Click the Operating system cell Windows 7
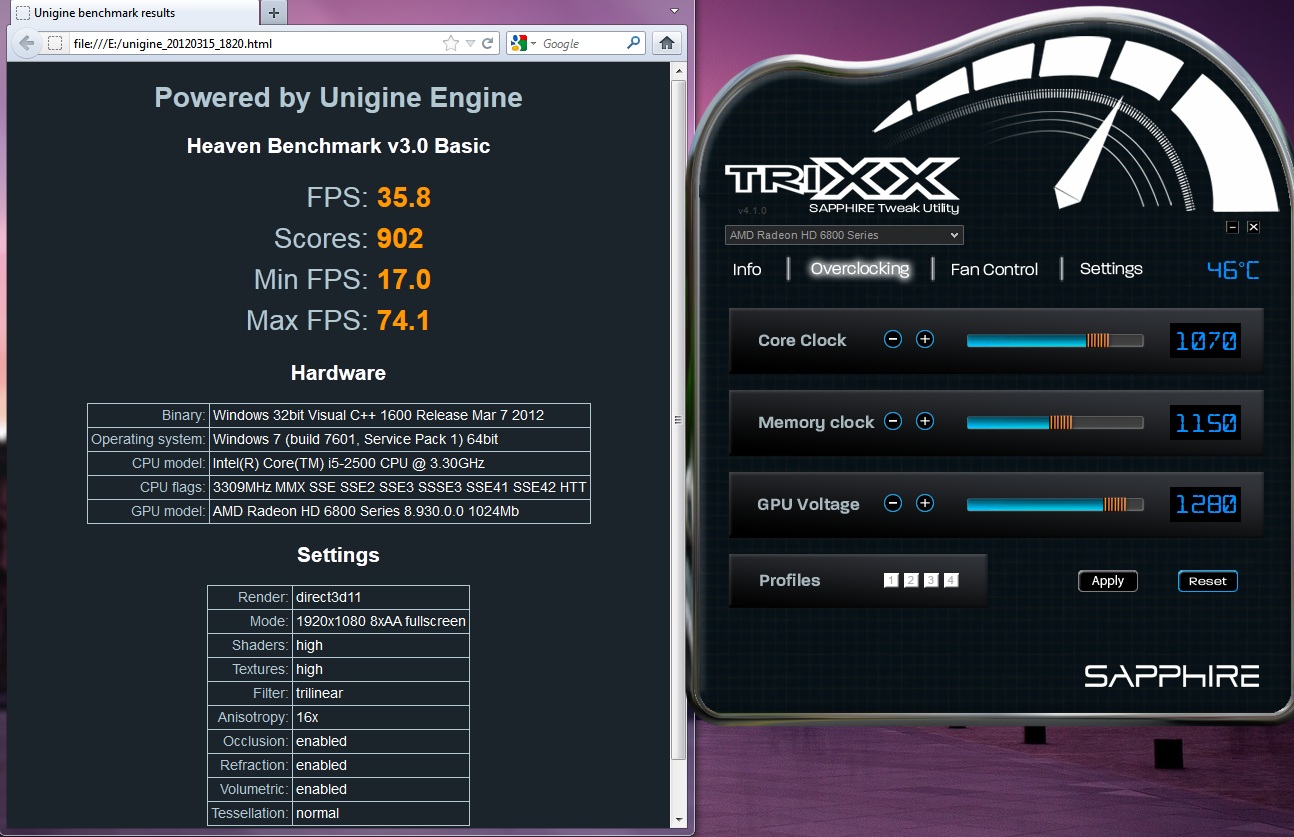The image size is (1294, 837). click(400, 440)
